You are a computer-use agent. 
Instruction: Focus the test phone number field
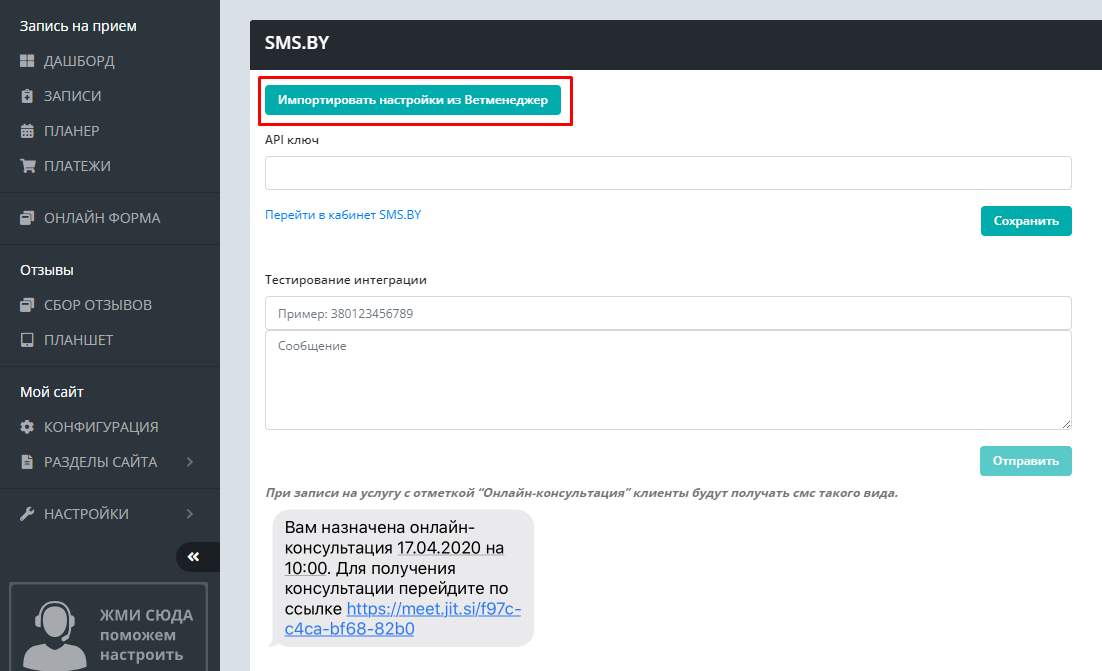click(x=668, y=313)
